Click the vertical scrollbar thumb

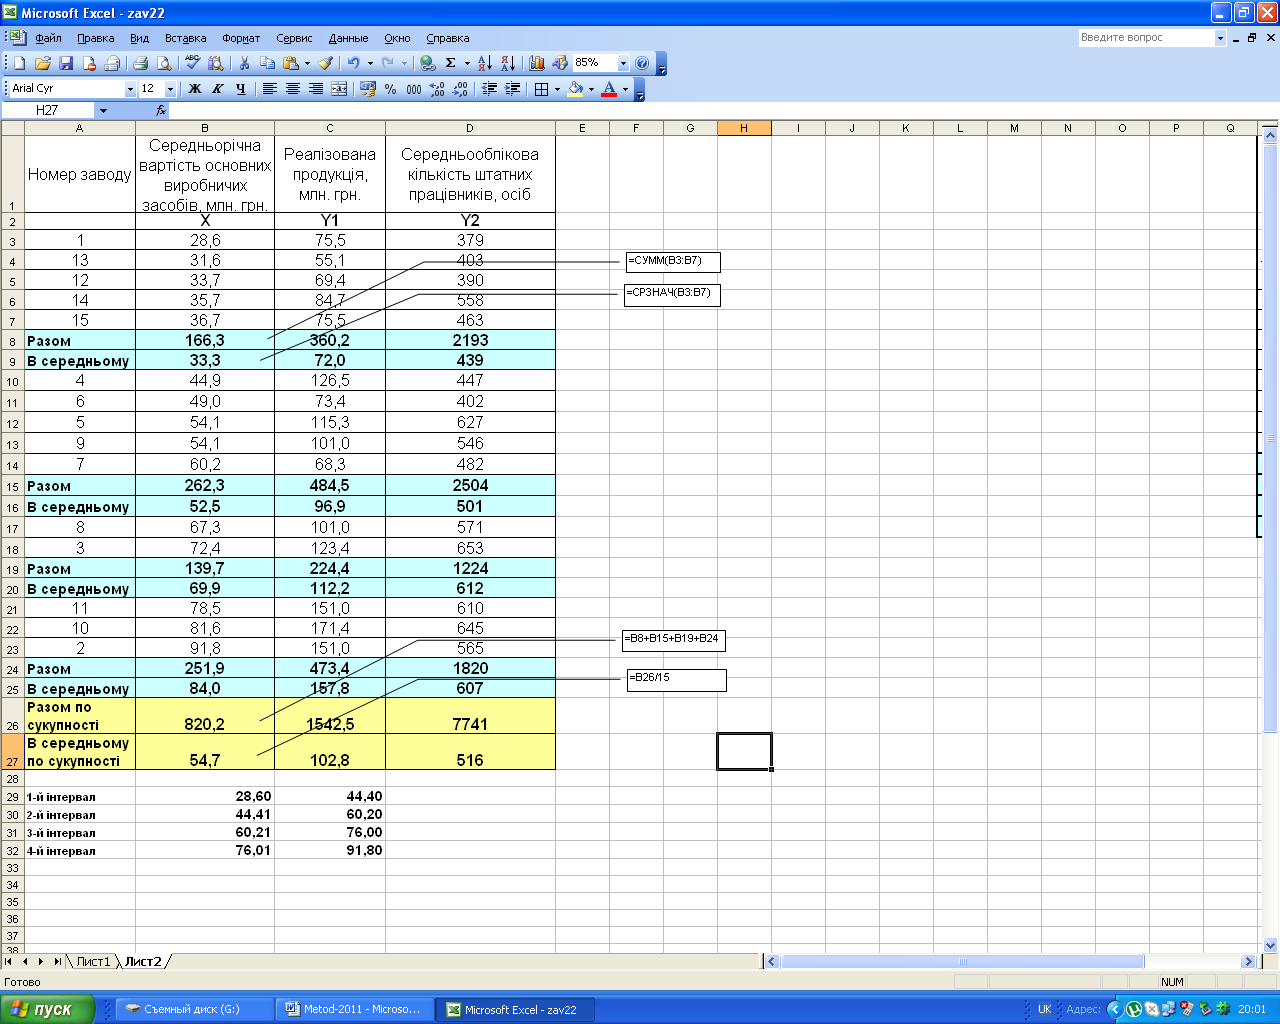coord(1271,438)
